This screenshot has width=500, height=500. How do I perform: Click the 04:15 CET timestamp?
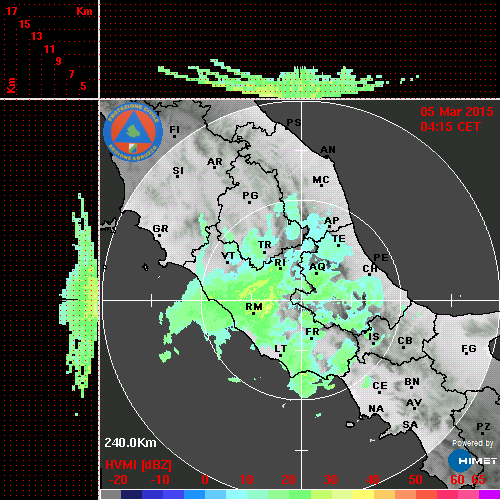click(x=450, y=127)
